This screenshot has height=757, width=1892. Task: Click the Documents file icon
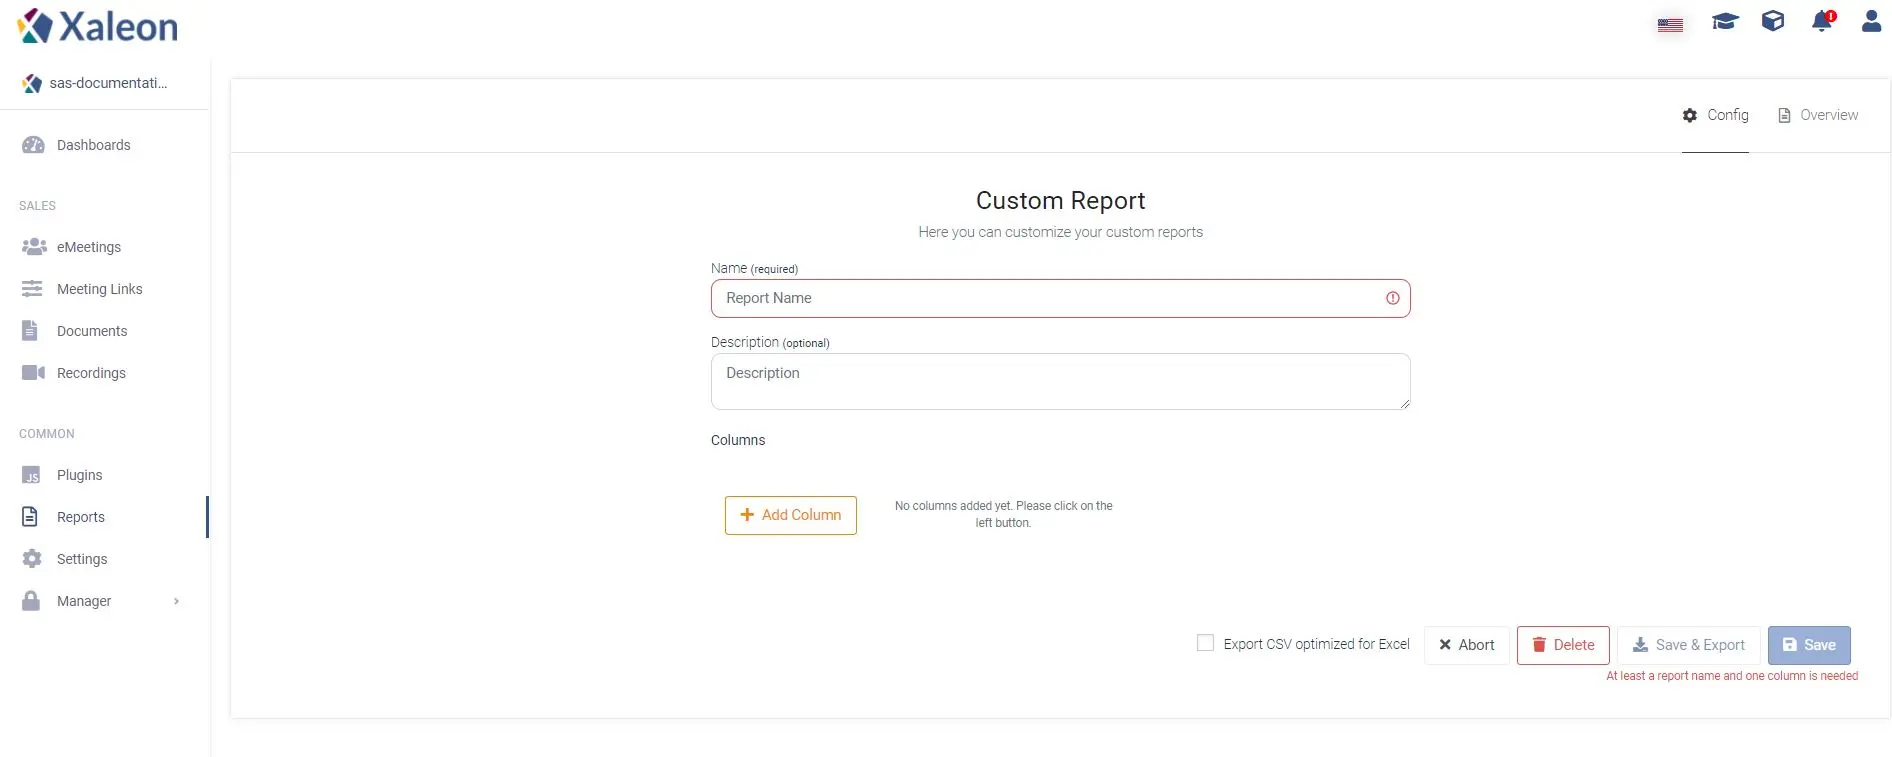[x=30, y=331]
